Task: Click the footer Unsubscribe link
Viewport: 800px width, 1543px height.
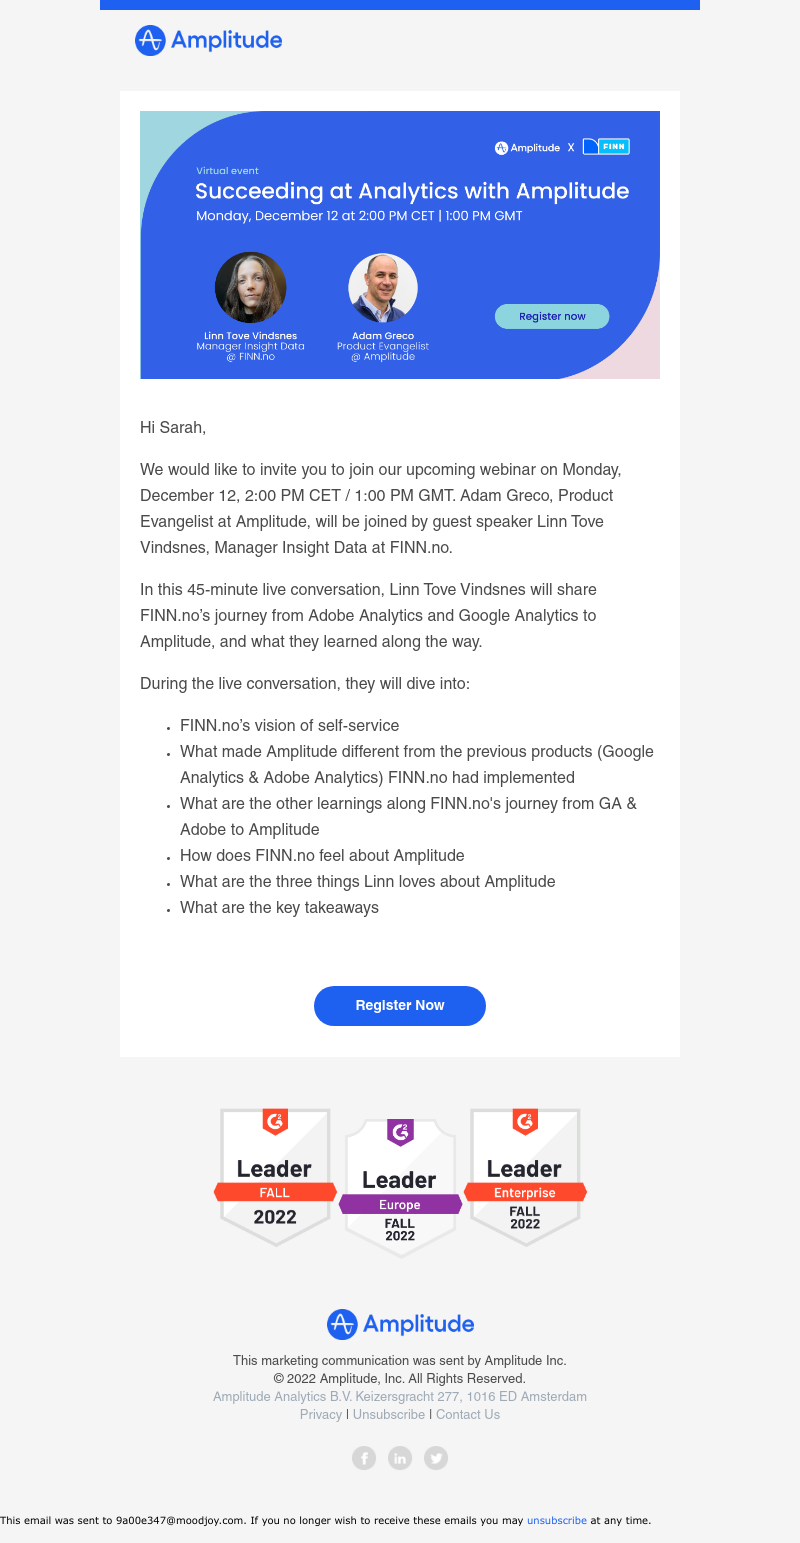Action: tap(389, 1414)
